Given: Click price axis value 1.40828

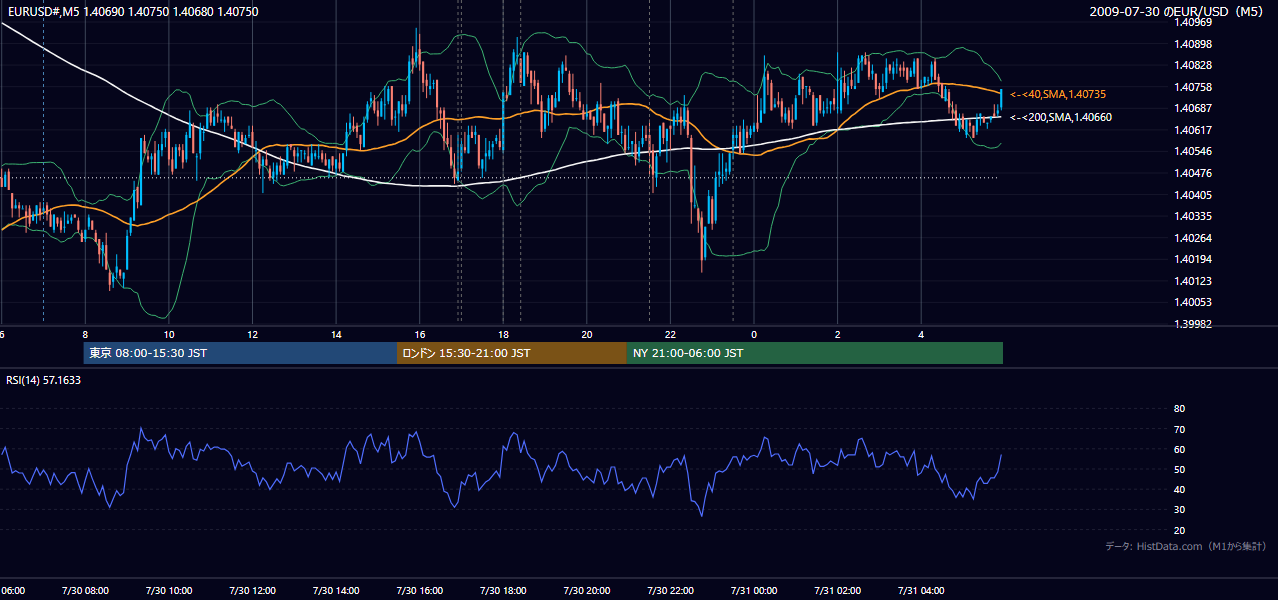Looking at the screenshot, I should click(x=1192, y=65).
